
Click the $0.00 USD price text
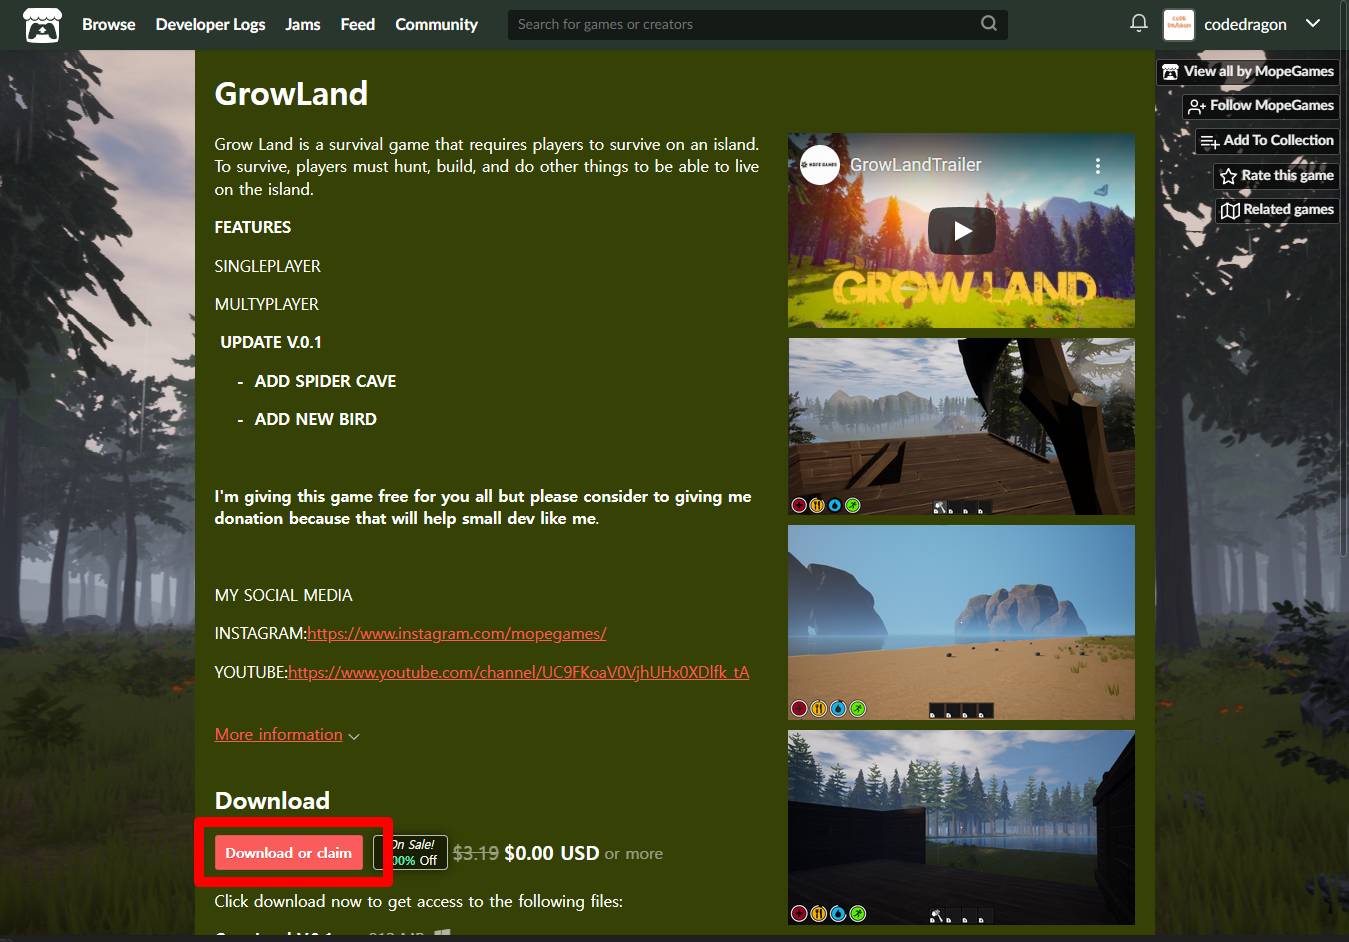click(x=551, y=853)
